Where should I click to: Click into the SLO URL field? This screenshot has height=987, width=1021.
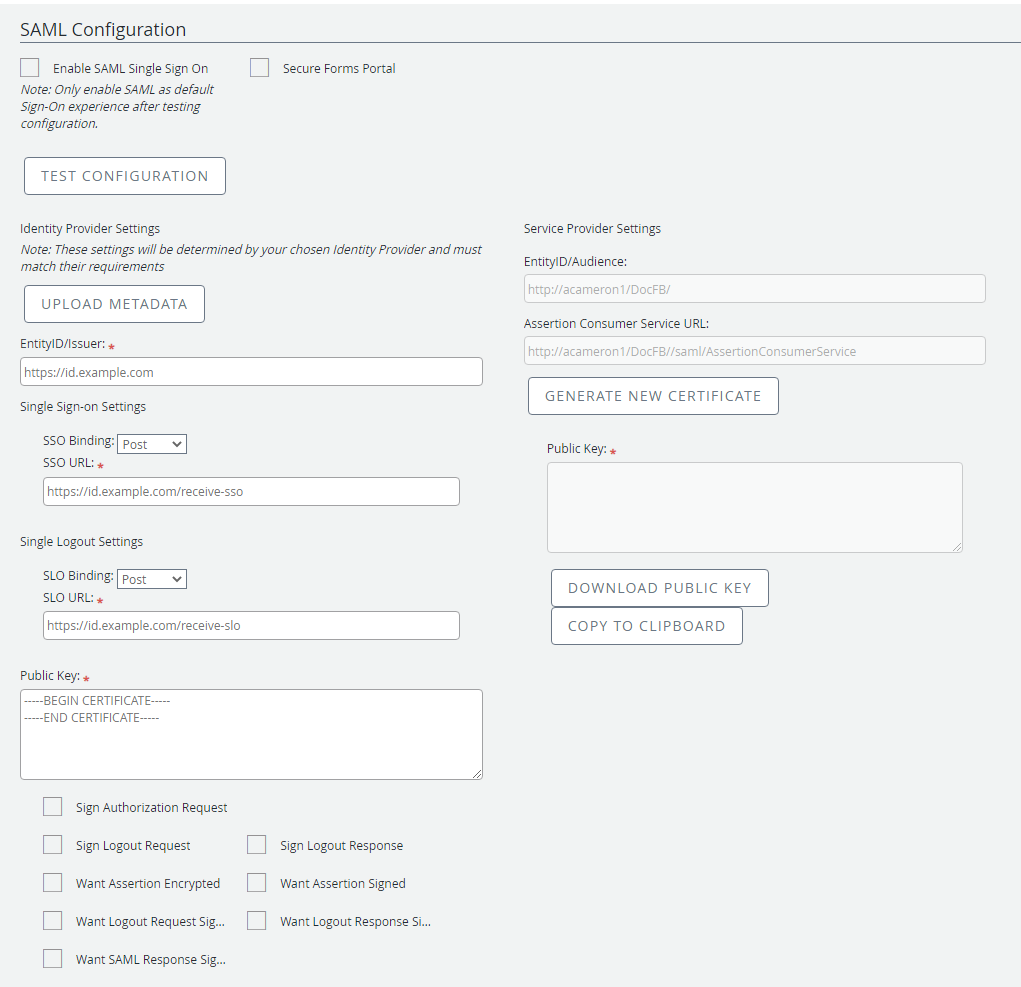251,626
